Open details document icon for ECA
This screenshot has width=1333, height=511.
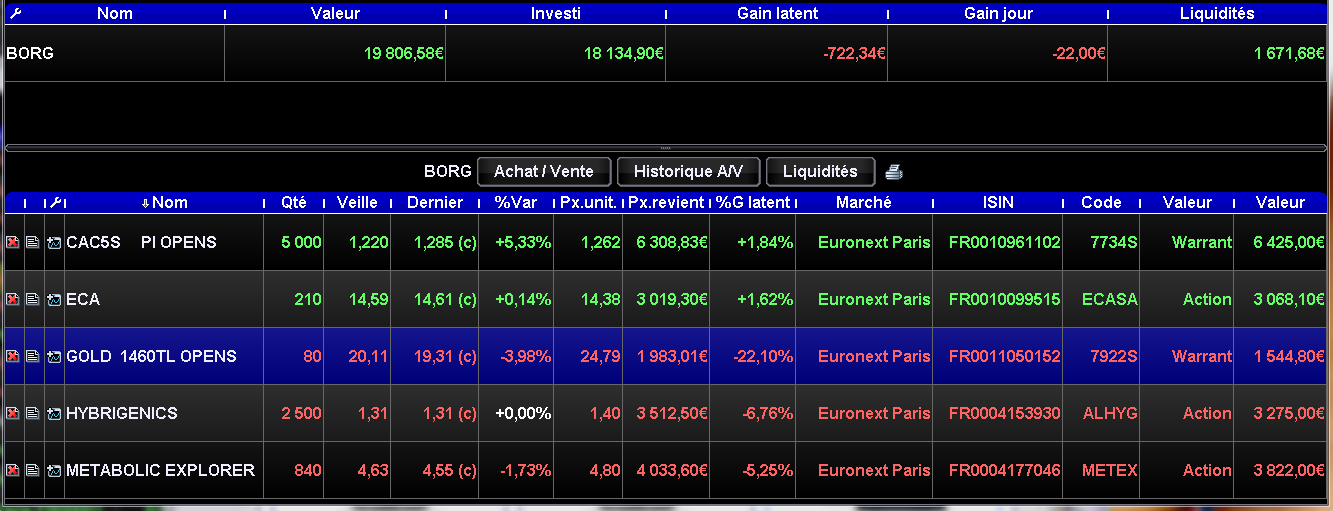33,299
